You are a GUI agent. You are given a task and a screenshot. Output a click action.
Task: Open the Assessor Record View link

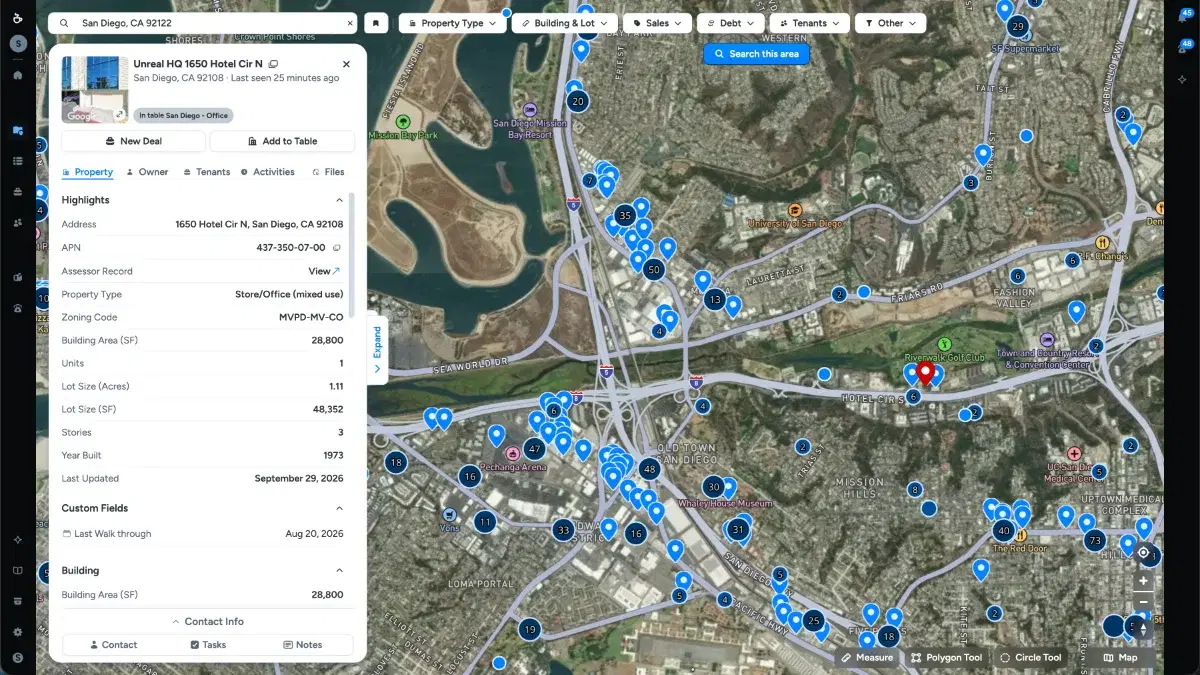(324, 271)
